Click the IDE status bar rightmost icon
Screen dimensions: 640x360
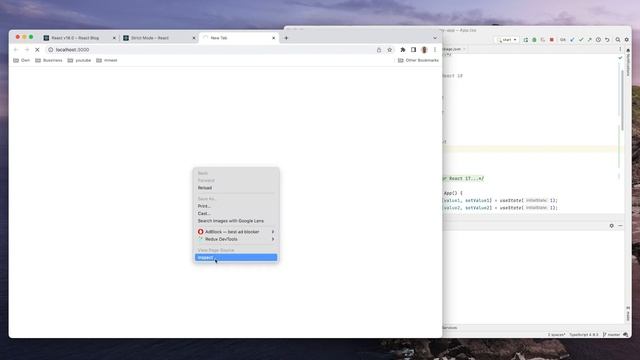(x=626, y=335)
